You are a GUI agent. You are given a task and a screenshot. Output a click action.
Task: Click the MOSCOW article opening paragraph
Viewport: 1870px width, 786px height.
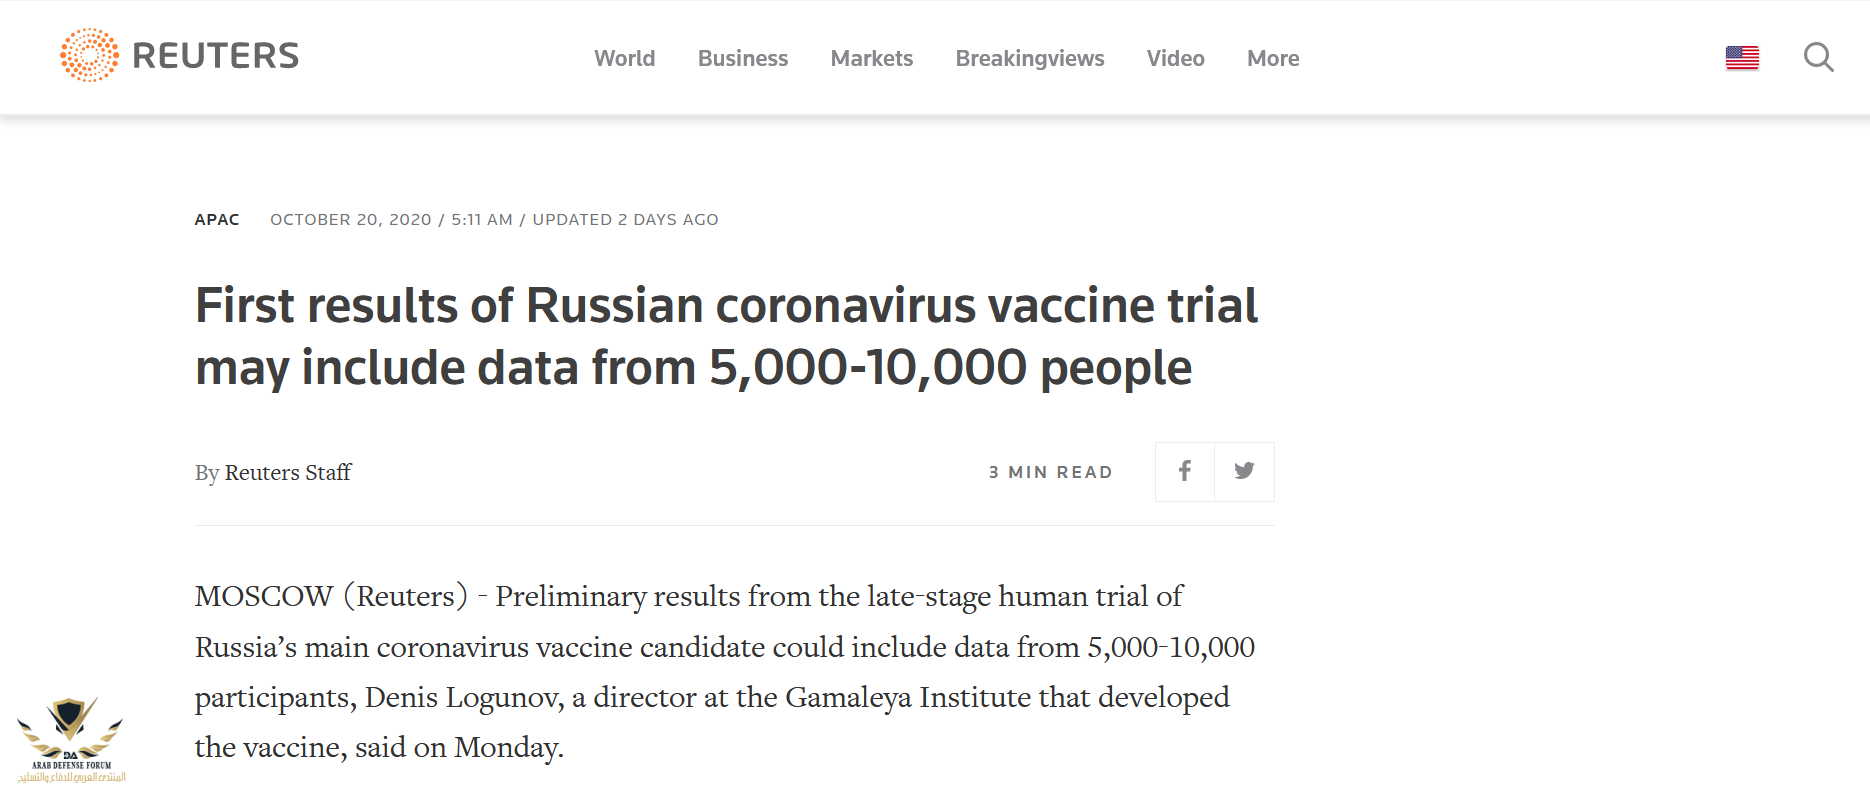point(724,671)
